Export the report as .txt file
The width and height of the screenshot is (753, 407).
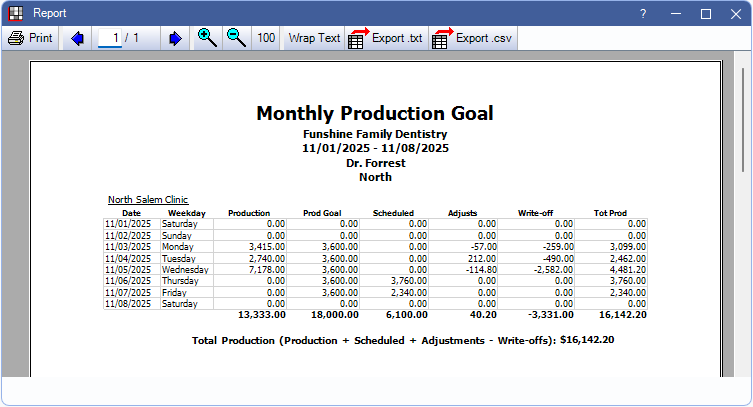[386, 38]
